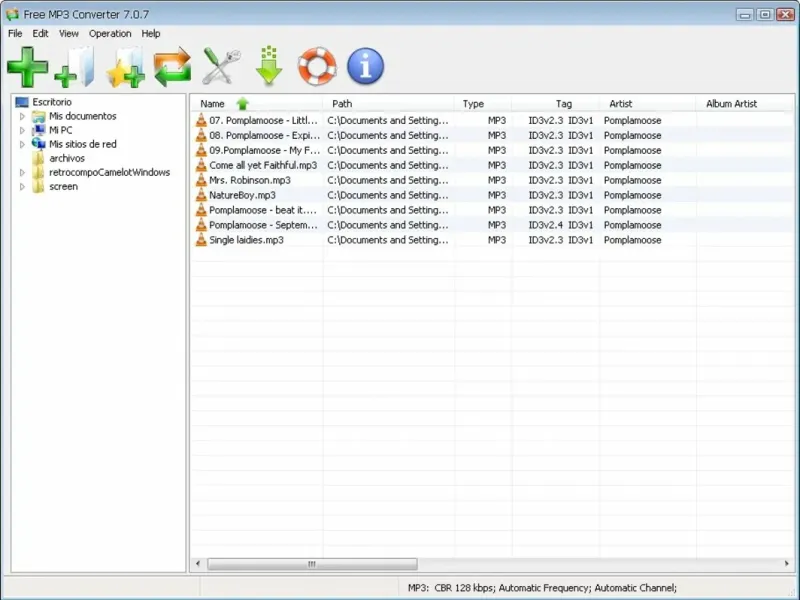Click status bar MP3 CBR 128 kbps text

542,588
